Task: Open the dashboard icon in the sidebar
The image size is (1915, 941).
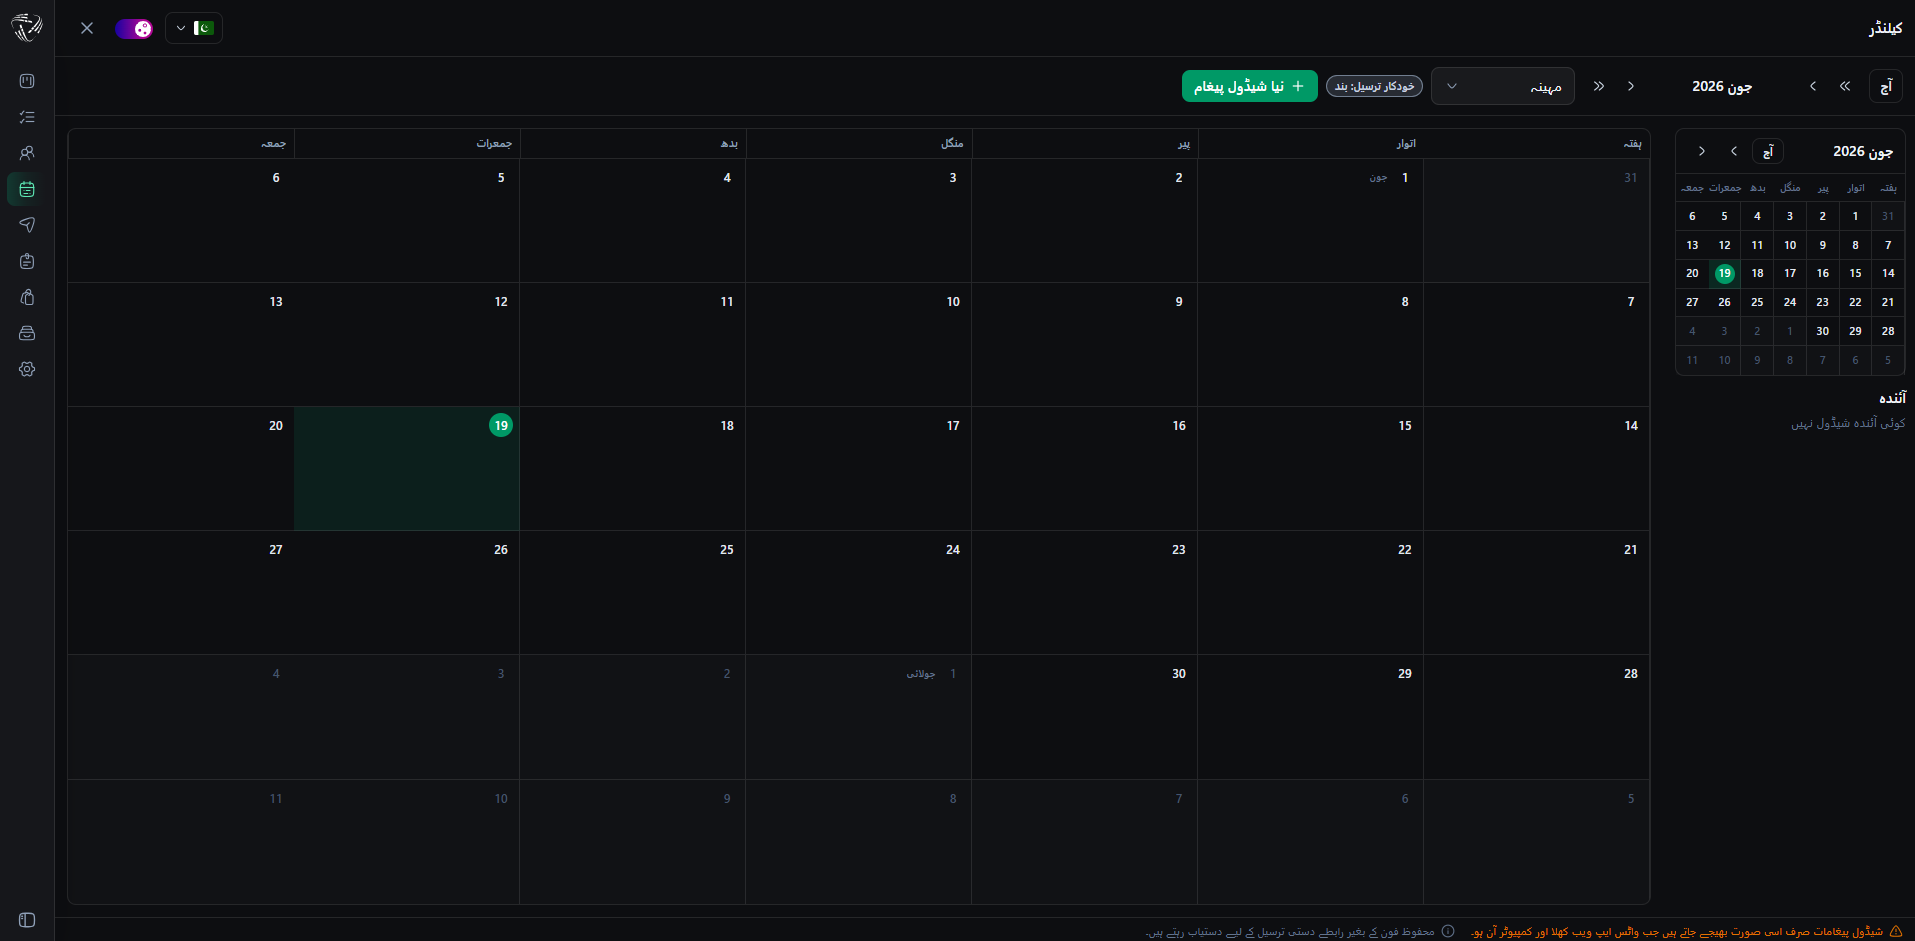Action: coord(27,81)
